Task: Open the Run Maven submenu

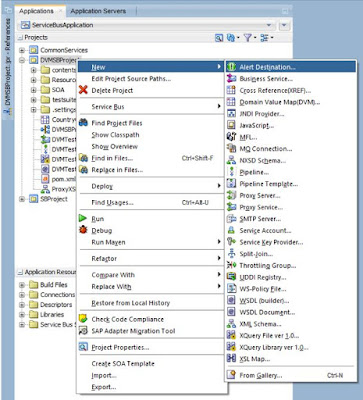Action: (151, 242)
